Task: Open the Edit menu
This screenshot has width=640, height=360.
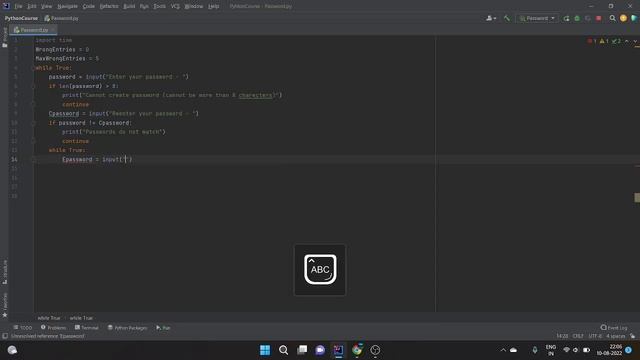Action: coord(32,6)
